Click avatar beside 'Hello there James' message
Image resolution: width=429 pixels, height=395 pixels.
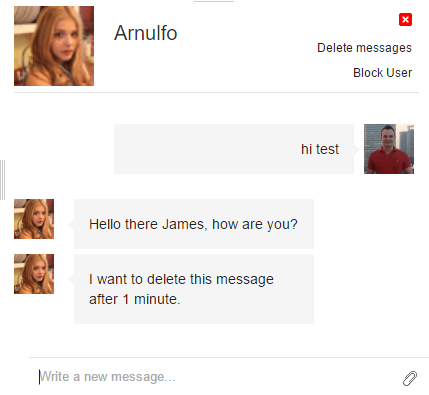[x=34, y=219]
